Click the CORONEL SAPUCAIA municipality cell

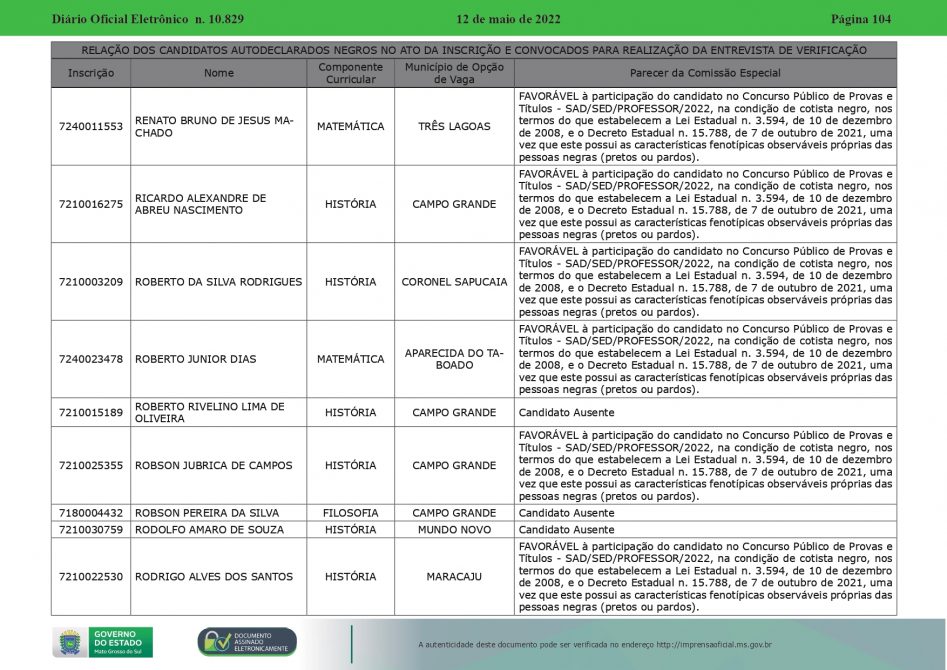pyautogui.click(x=454, y=282)
